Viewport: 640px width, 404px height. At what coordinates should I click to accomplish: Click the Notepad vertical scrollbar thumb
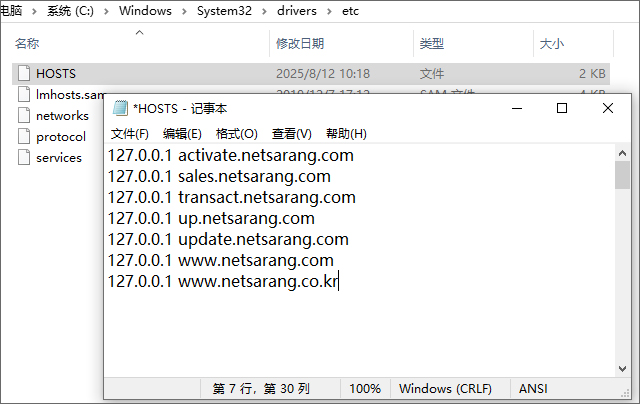pos(622,175)
